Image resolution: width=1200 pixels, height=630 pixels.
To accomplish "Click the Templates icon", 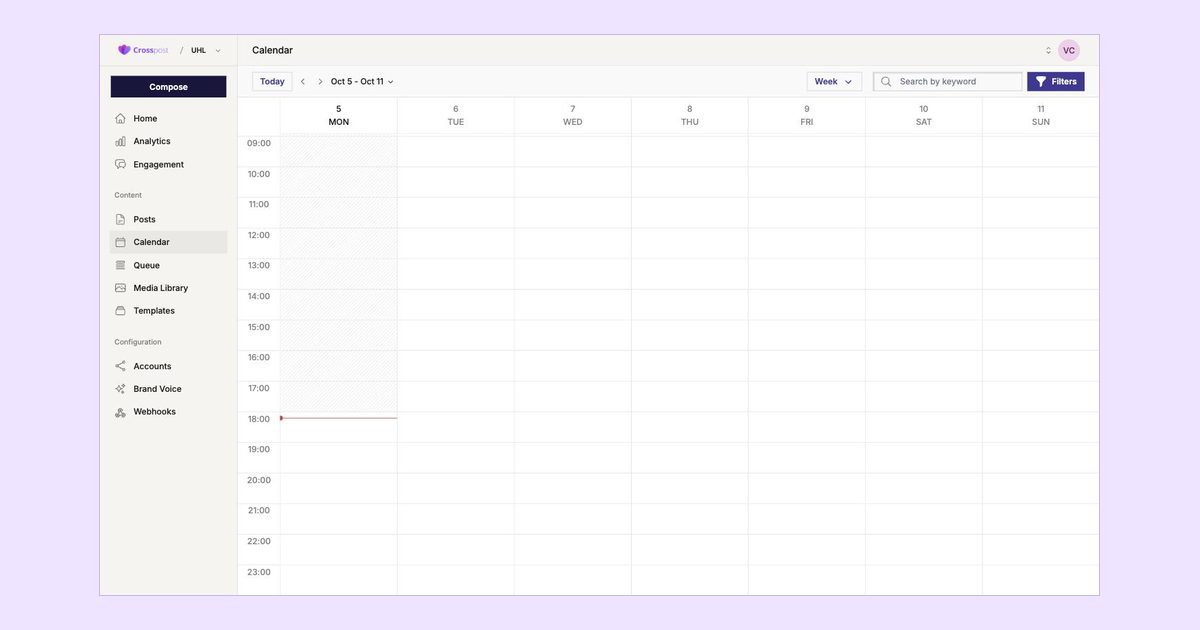I will pyautogui.click(x=120, y=311).
